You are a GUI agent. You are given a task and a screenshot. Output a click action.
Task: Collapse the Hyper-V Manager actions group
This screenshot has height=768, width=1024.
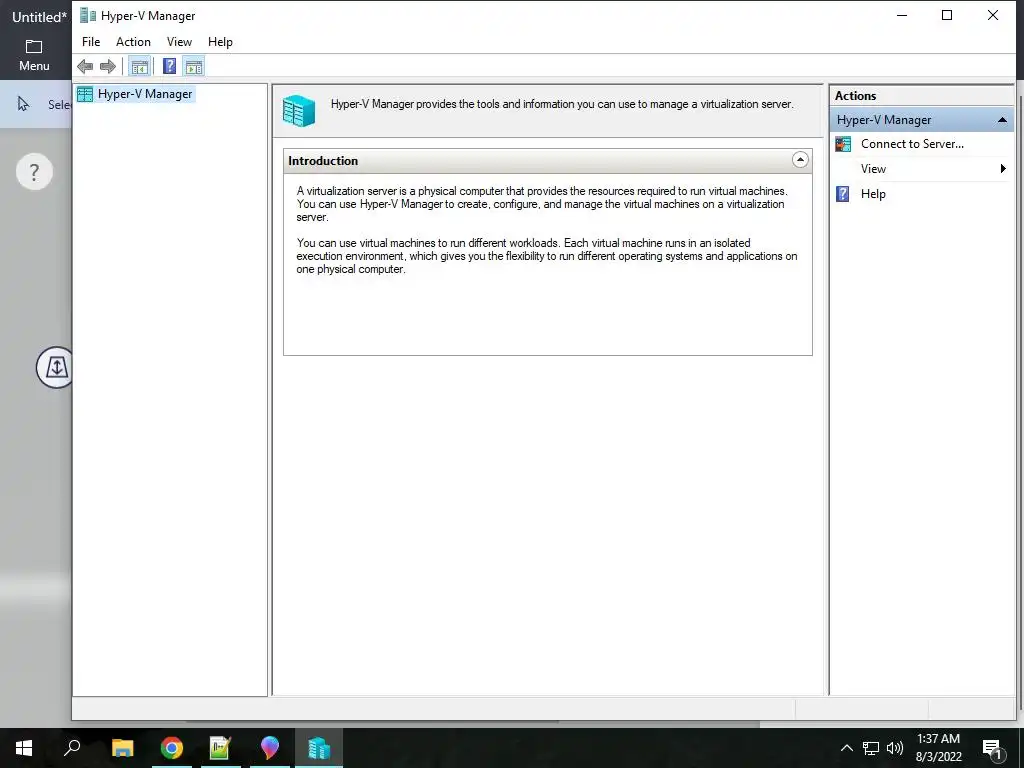click(x=1002, y=120)
